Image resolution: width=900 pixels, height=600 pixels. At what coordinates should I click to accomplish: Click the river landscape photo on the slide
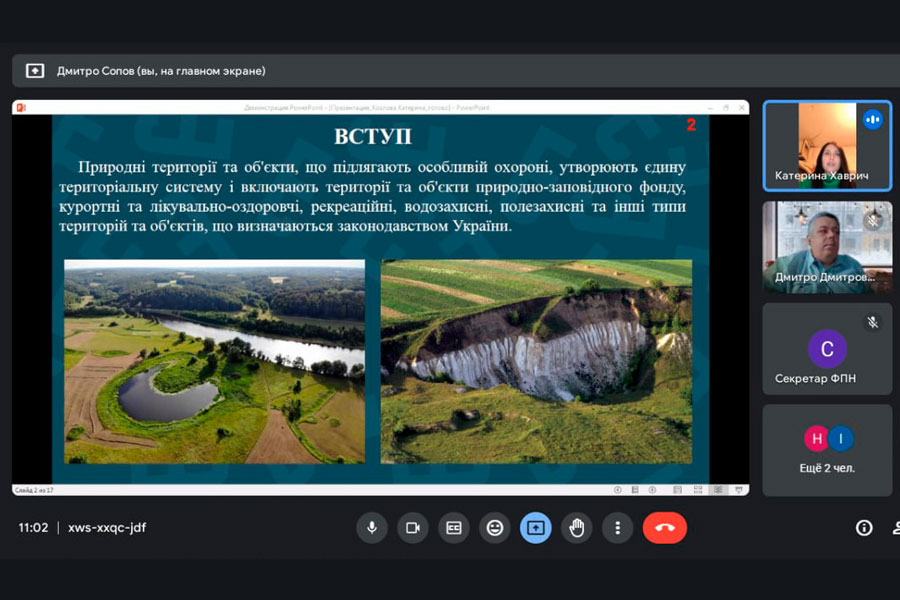click(x=215, y=361)
